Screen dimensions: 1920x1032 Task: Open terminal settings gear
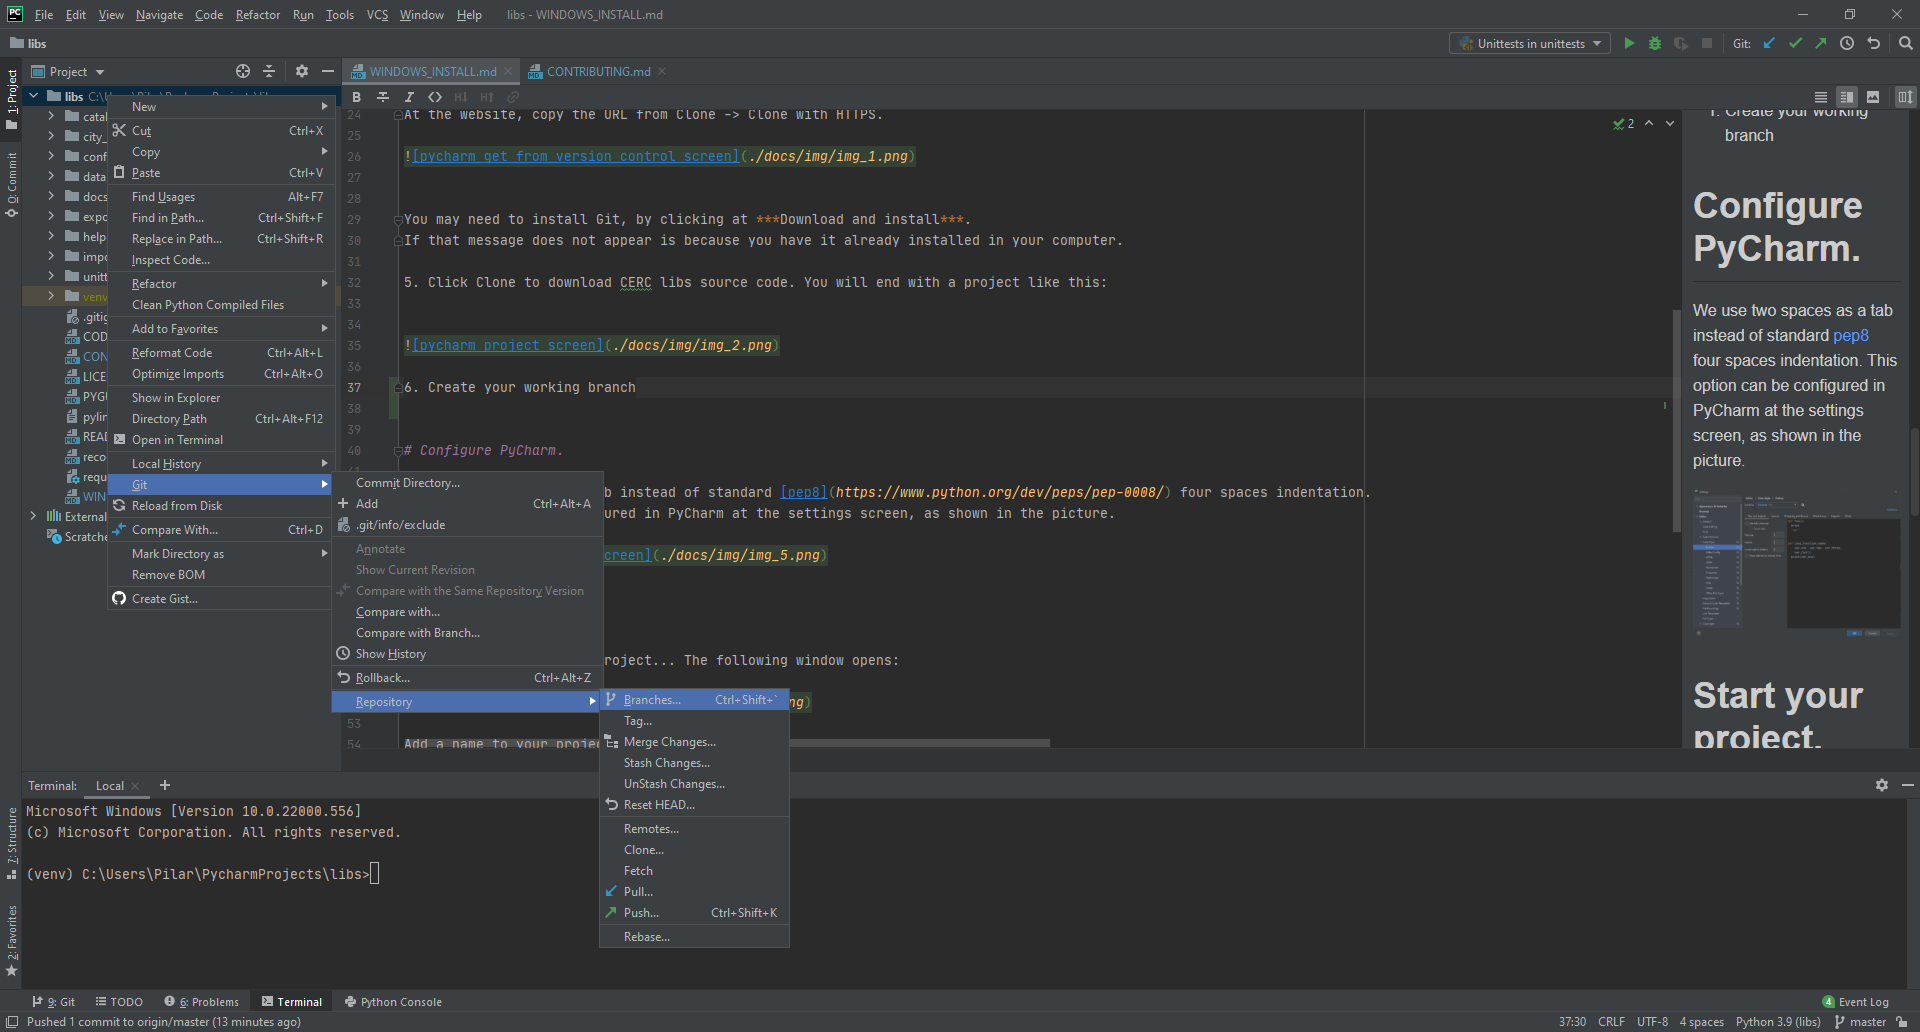(1881, 785)
